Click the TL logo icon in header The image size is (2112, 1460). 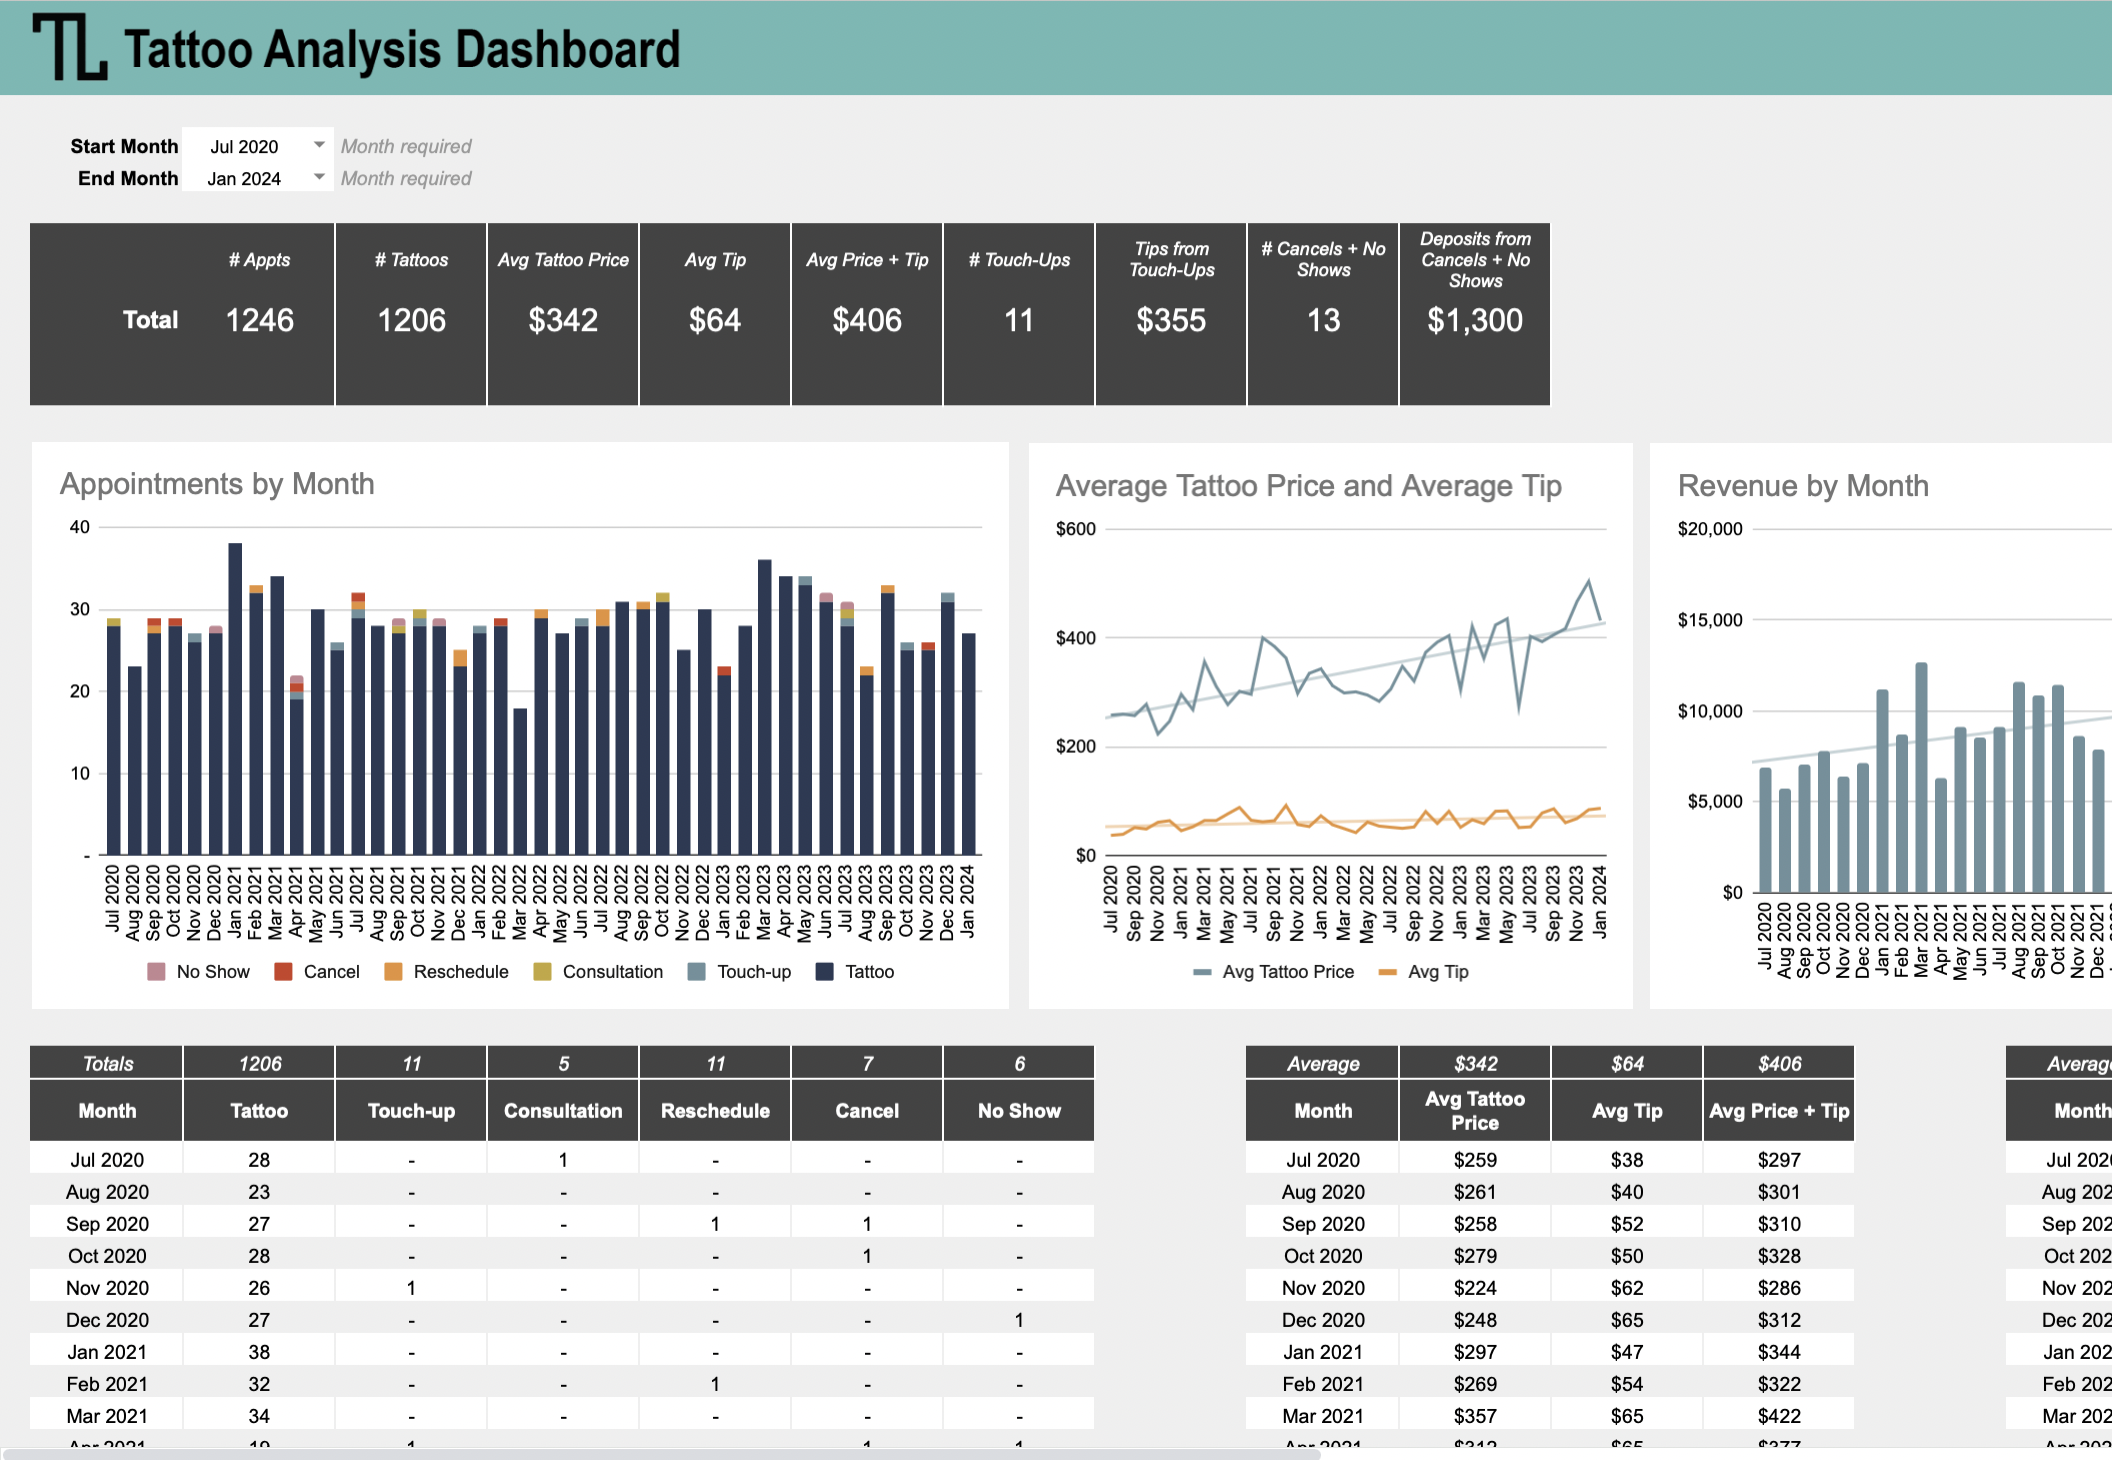69,47
